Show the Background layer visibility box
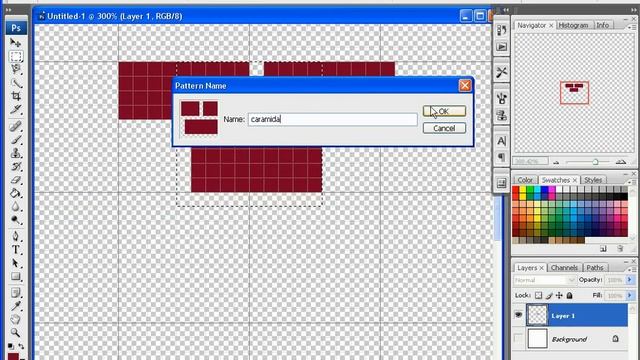The width and height of the screenshot is (640, 360). (x=518, y=338)
